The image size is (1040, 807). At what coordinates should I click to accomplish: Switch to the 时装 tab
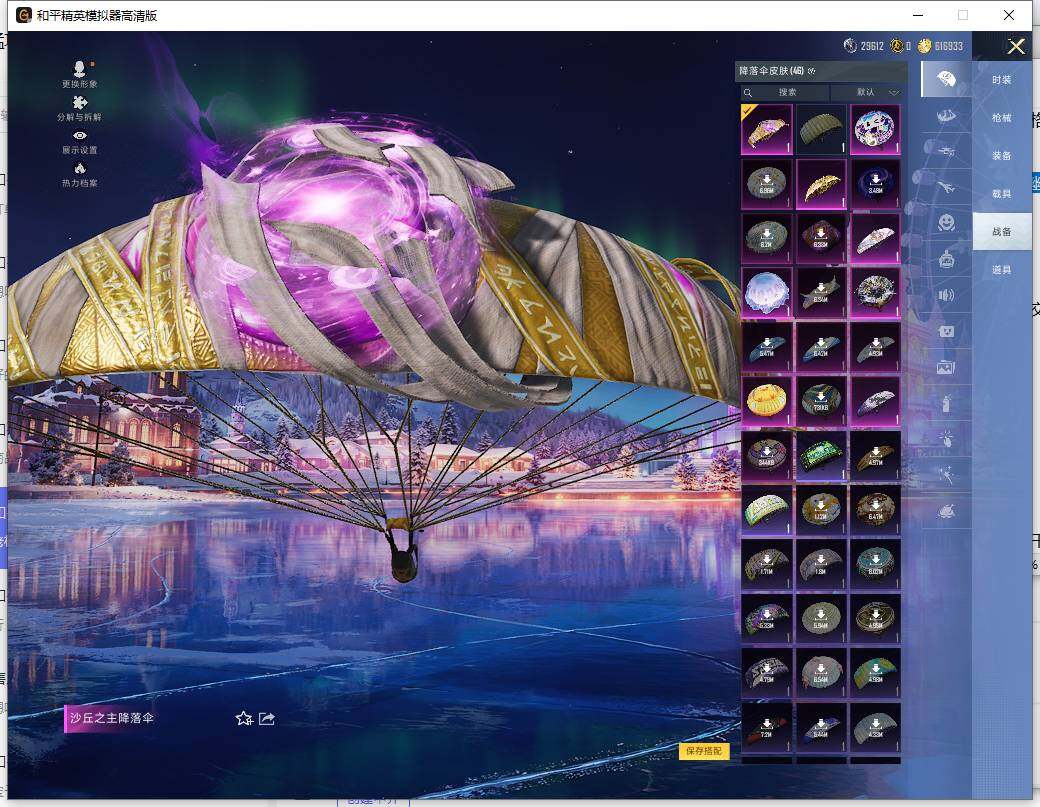[1002, 80]
